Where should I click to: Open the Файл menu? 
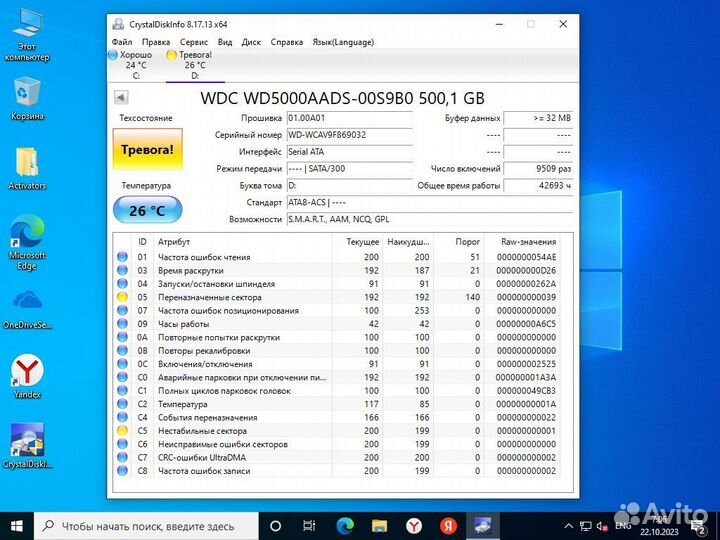pyautogui.click(x=122, y=42)
